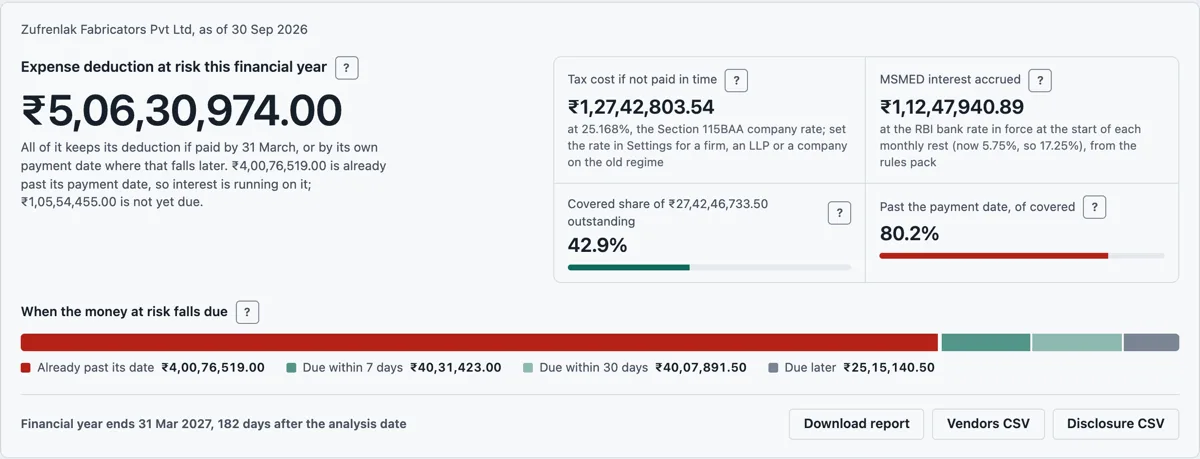Click the Tax cost if not paid in time label

pos(642,80)
